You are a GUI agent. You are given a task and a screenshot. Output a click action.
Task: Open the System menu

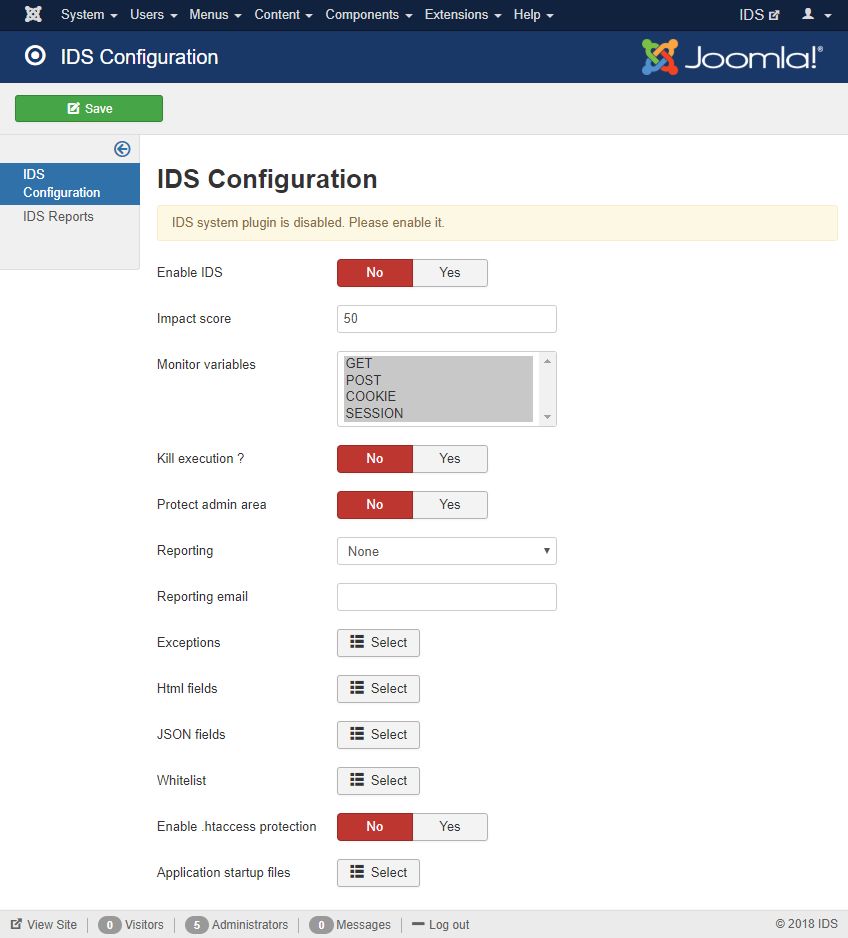point(89,14)
